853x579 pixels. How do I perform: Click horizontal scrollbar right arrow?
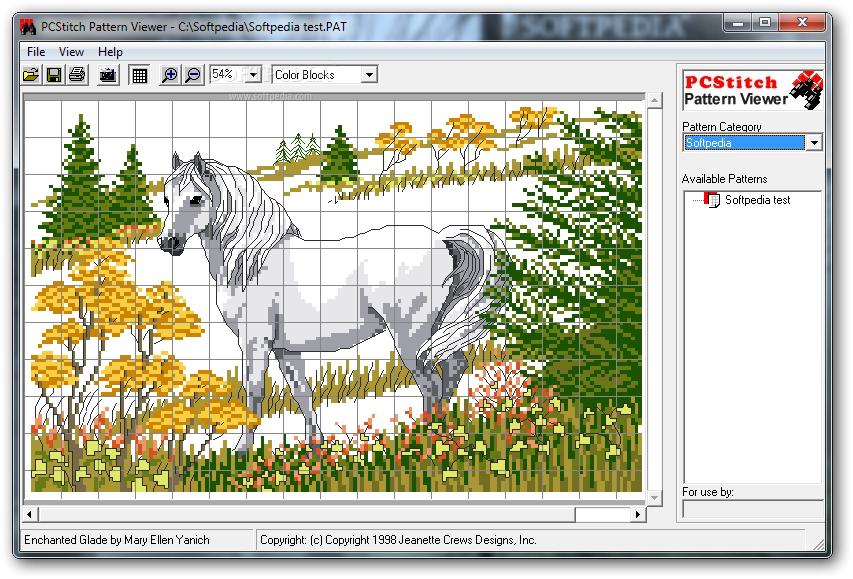(x=638, y=514)
